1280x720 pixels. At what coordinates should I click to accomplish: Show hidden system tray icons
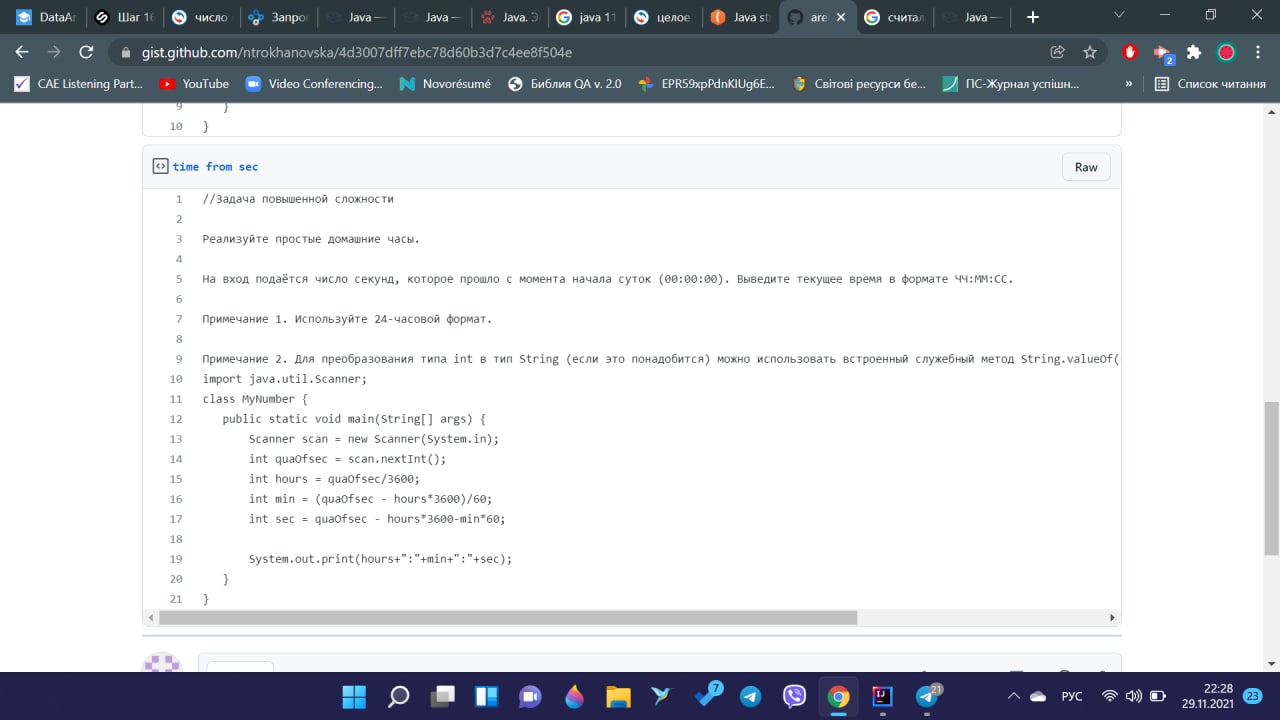pyautogui.click(x=1013, y=696)
